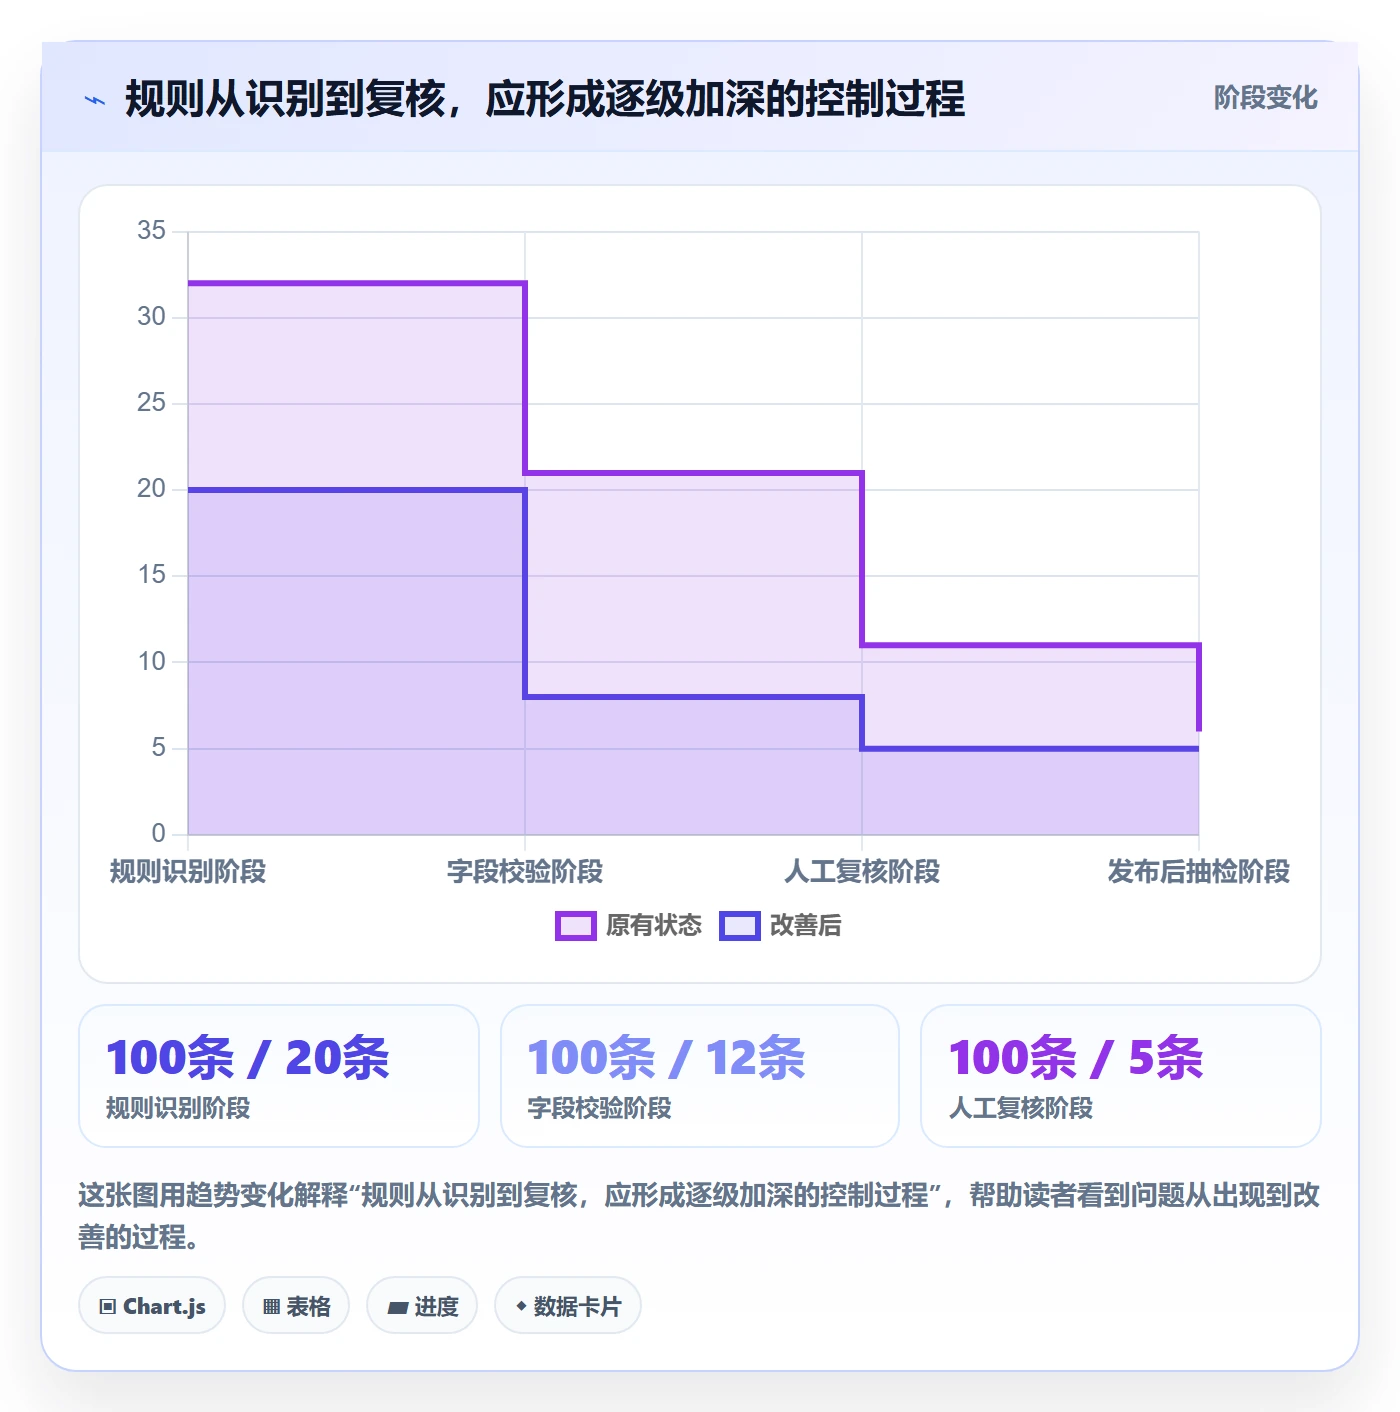Viewport: 1400px width, 1412px height.
Task: Click the 人工复核阶段 x-axis label
Action: coord(862,872)
